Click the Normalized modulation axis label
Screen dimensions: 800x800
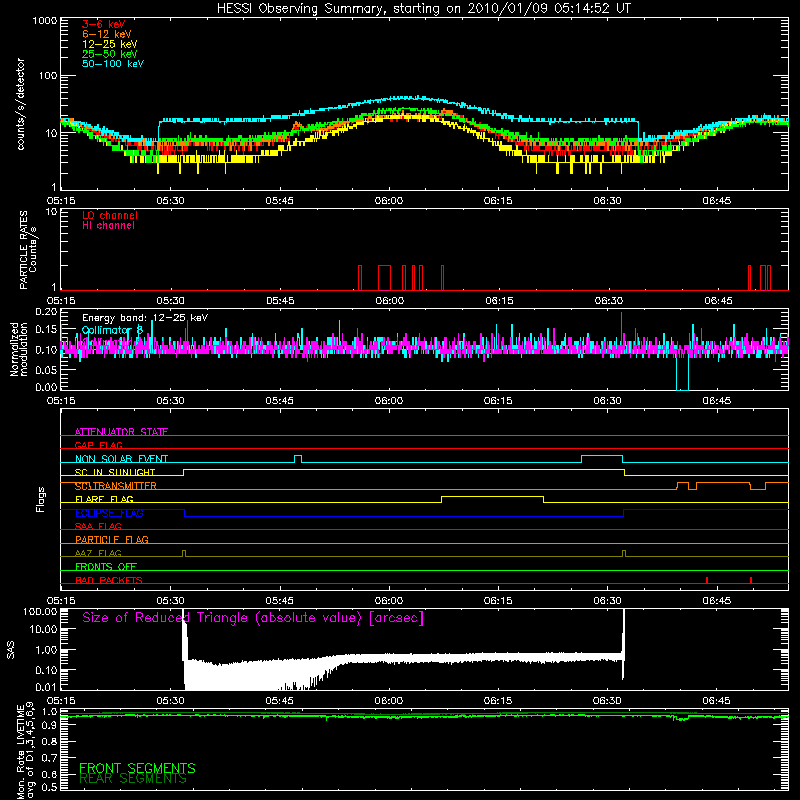click(x=19, y=349)
